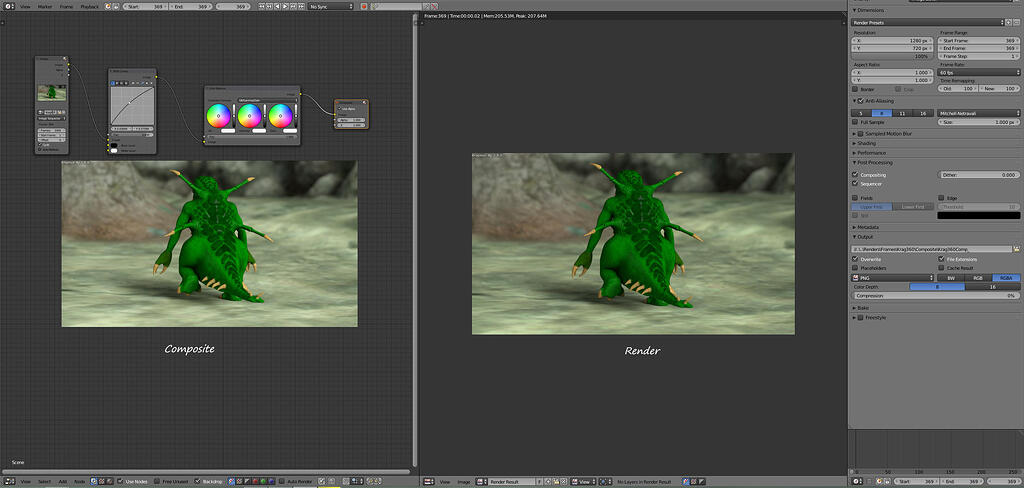This screenshot has height=488, width=1024.
Task: Open Mitchell-Netravali filter dropdown
Action: pos(979,113)
